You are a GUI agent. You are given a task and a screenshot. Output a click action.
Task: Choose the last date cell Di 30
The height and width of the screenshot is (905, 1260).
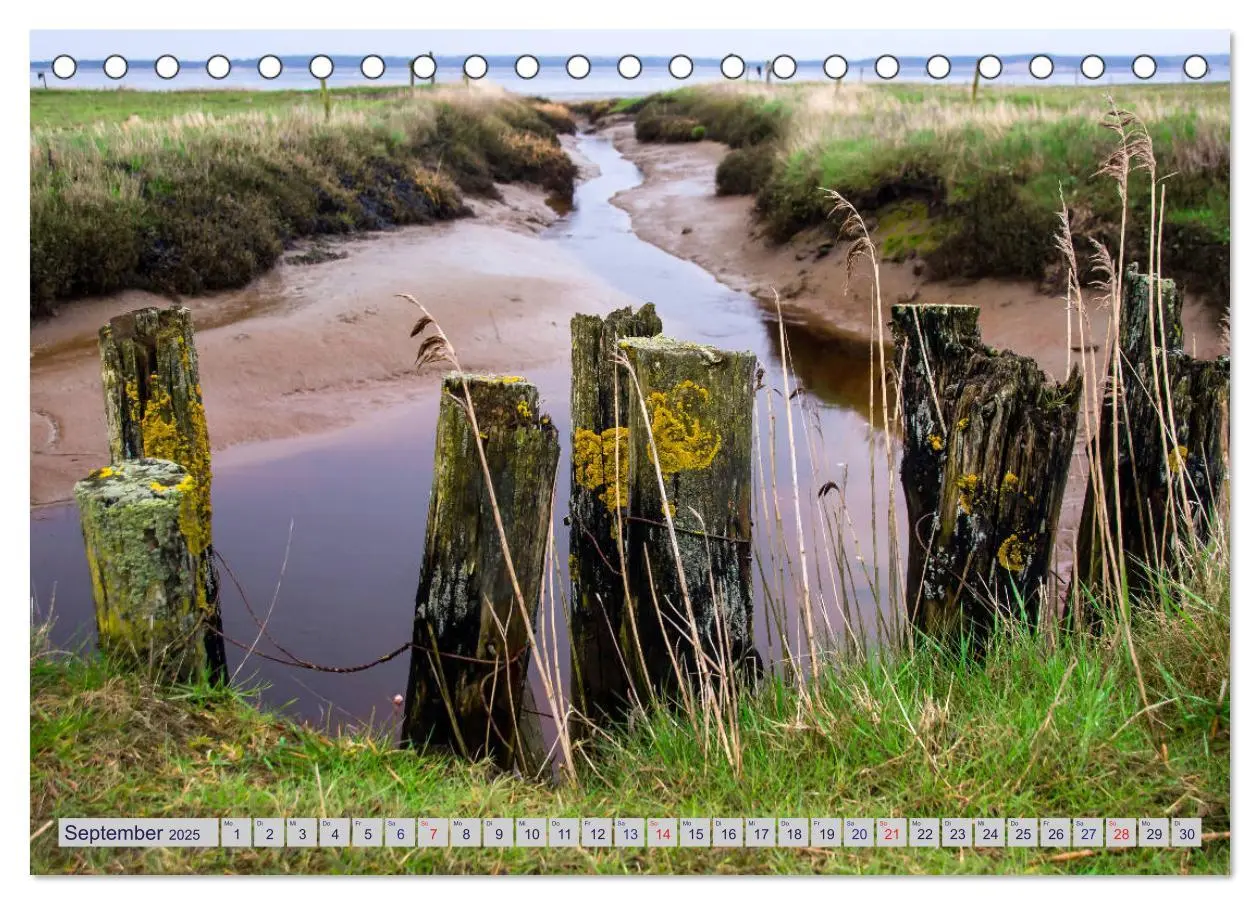point(1187,833)
